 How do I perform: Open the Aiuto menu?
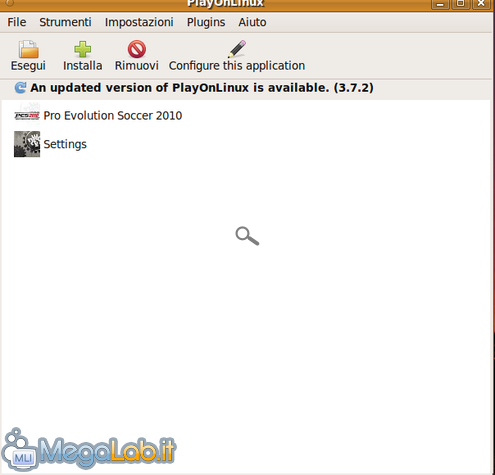[252, 22]
